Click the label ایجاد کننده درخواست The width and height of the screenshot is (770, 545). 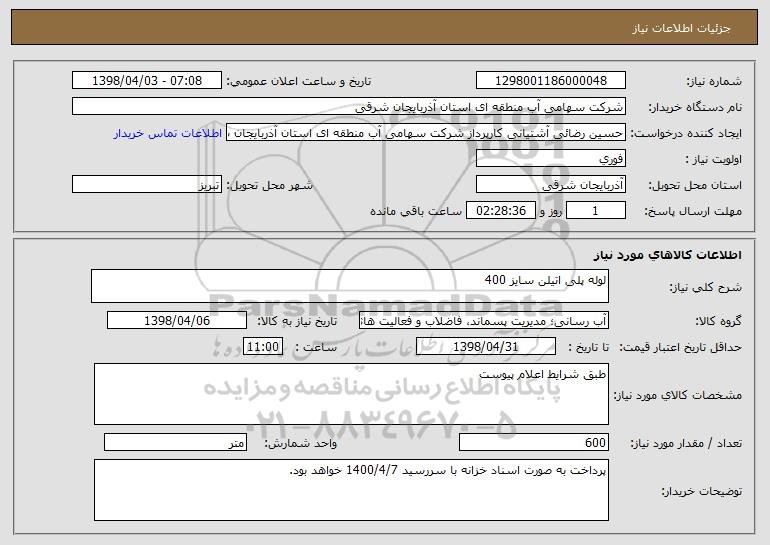(x=686, y=133)
